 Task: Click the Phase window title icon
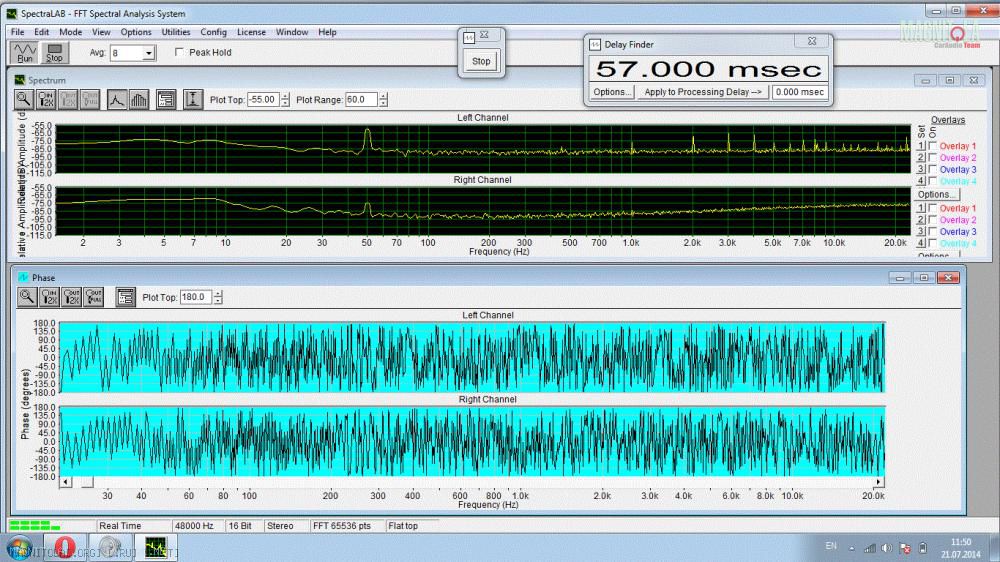pyautogui.click(x=24, y=277)
